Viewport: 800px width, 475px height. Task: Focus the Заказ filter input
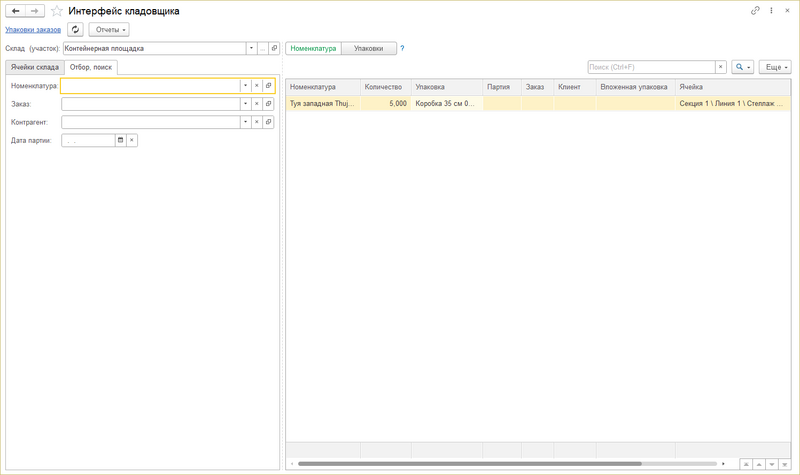(151, 104)
